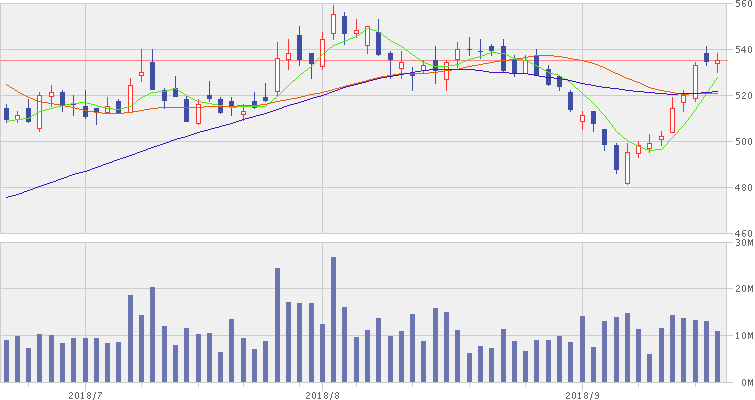Click the 30M volume axis label
Viewport: 755px width, 400px height.
[x=743, y=243]
